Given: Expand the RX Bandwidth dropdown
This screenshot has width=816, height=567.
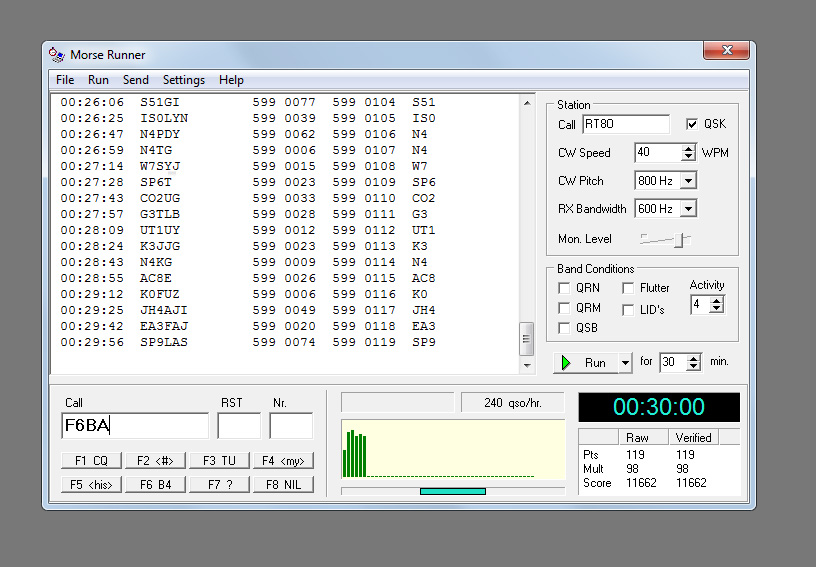Looking at the screenshot, I should click(x=688, y=209).
